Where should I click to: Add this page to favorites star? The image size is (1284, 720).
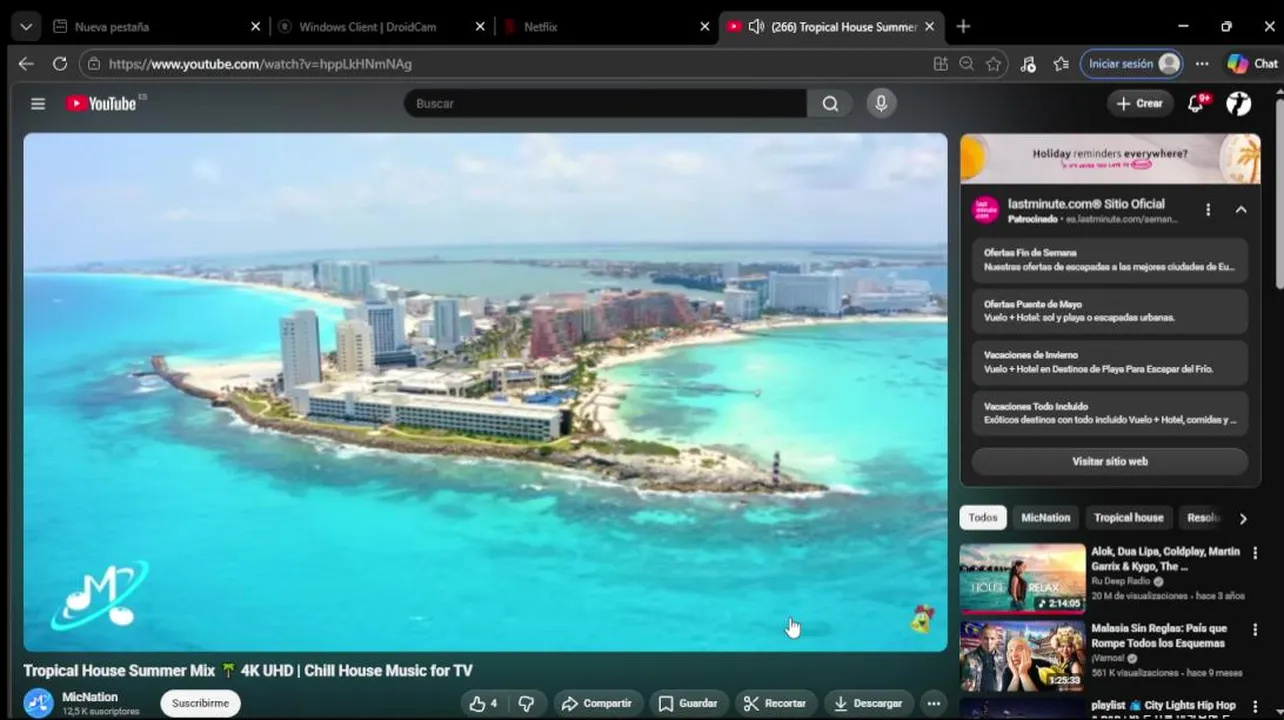[993, 64]
